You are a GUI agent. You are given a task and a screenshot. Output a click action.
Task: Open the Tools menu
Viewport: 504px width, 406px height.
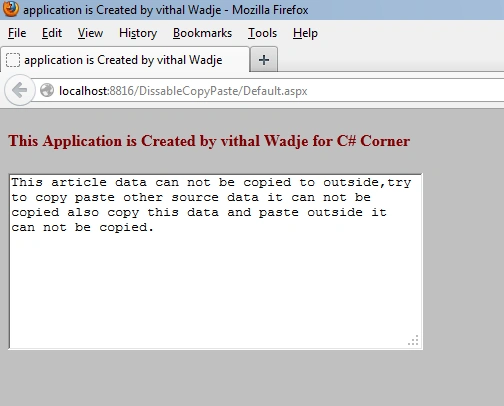(x=262, y=33)
